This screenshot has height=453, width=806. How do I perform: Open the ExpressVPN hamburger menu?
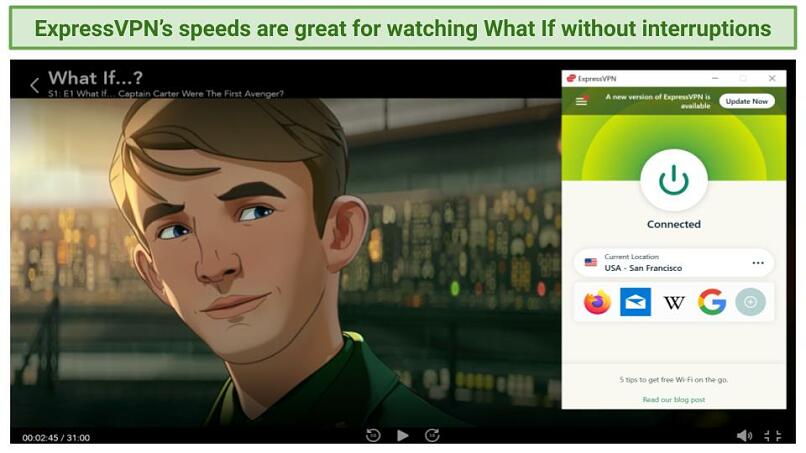pos(581,101)
